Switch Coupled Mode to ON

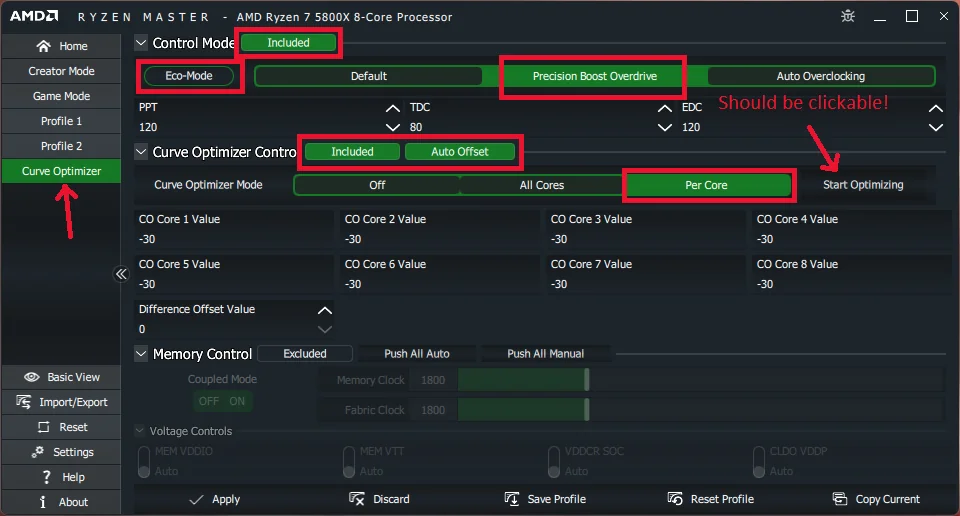[237, 402]
